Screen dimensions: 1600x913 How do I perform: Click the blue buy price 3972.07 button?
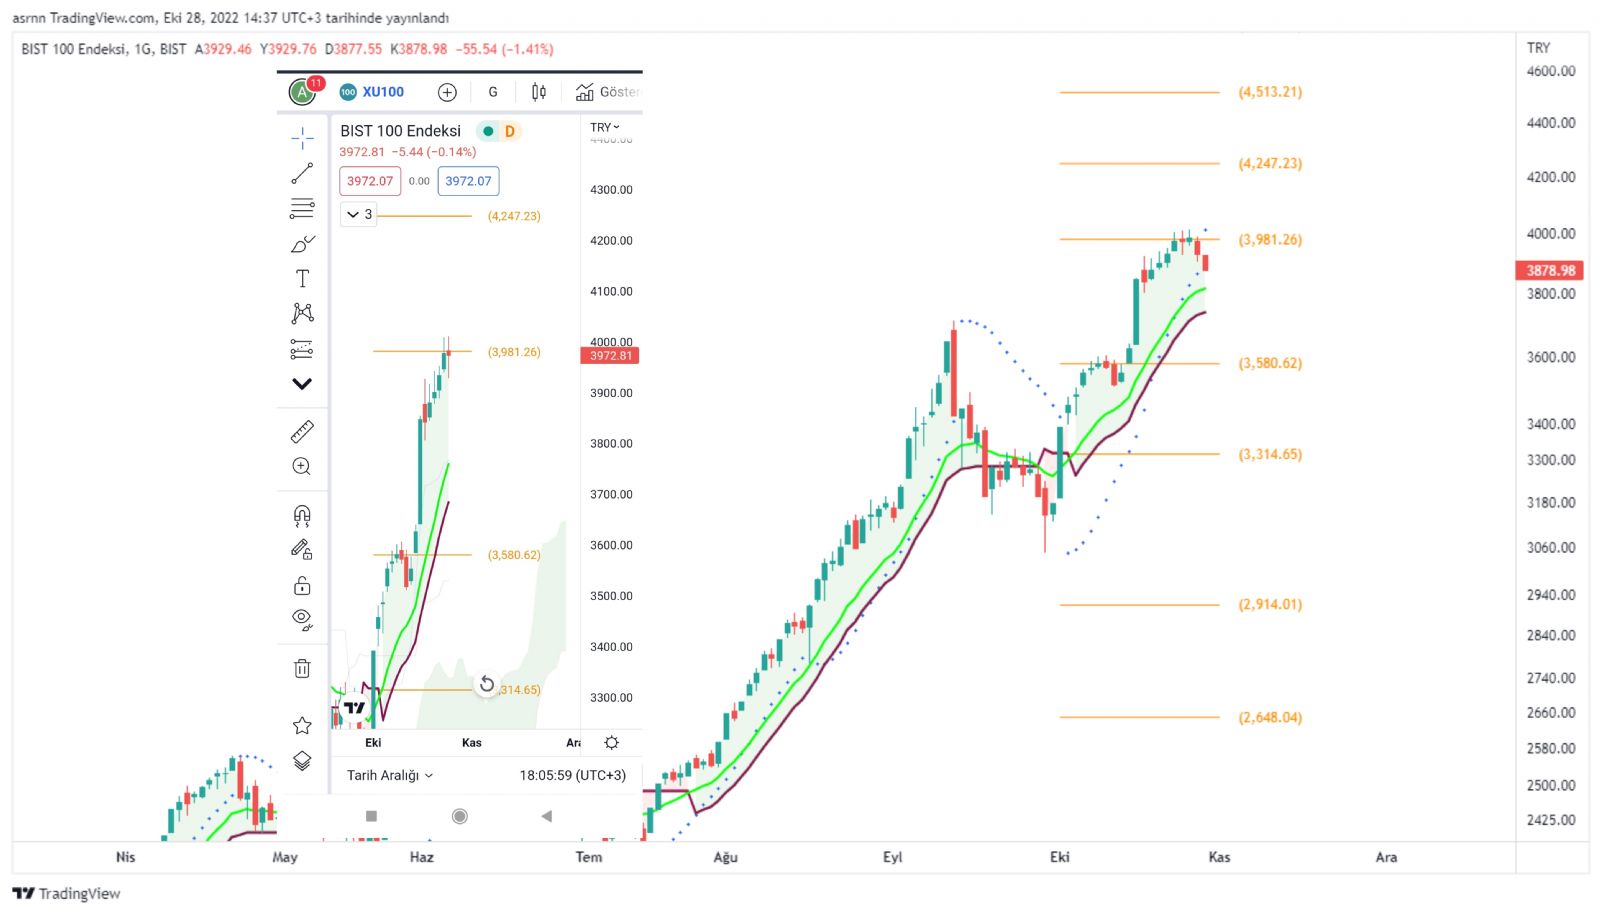pos(468,181)
